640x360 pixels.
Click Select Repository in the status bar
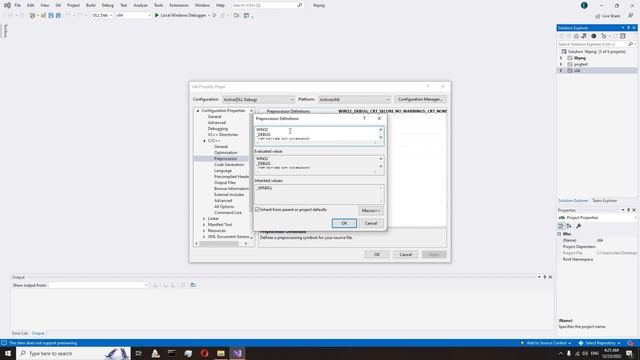point(600,343)
